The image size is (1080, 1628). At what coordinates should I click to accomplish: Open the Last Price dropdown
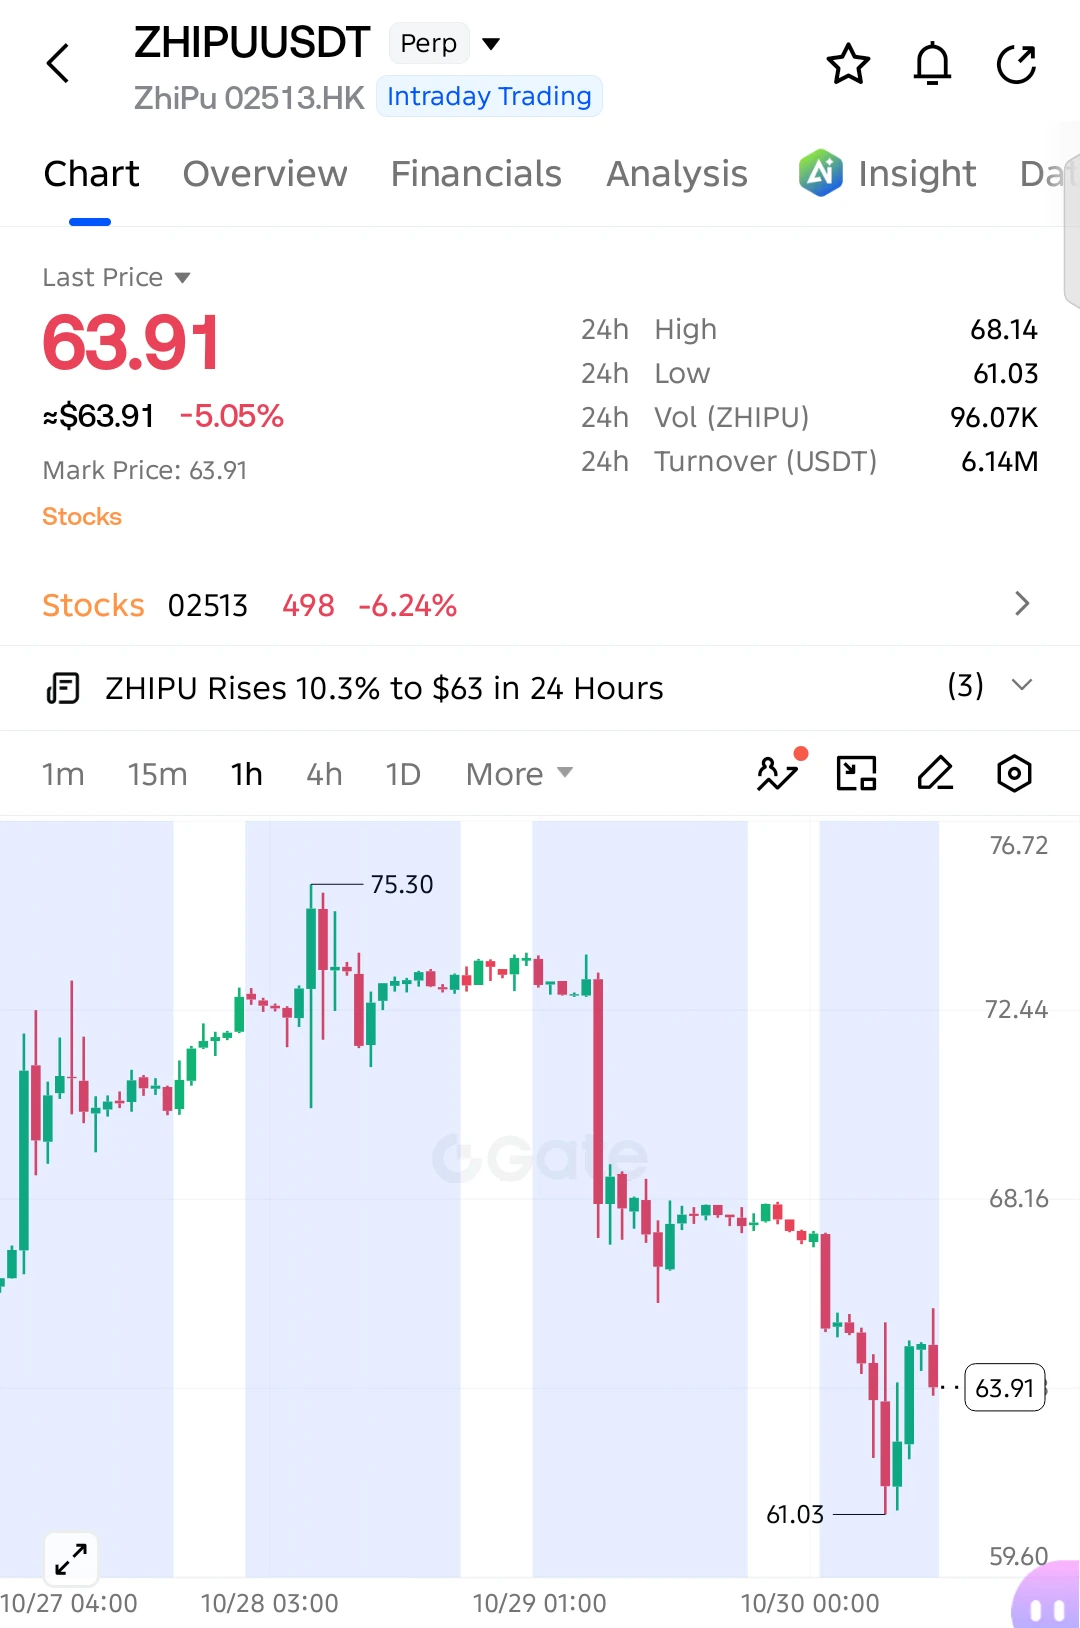(116, 277)
